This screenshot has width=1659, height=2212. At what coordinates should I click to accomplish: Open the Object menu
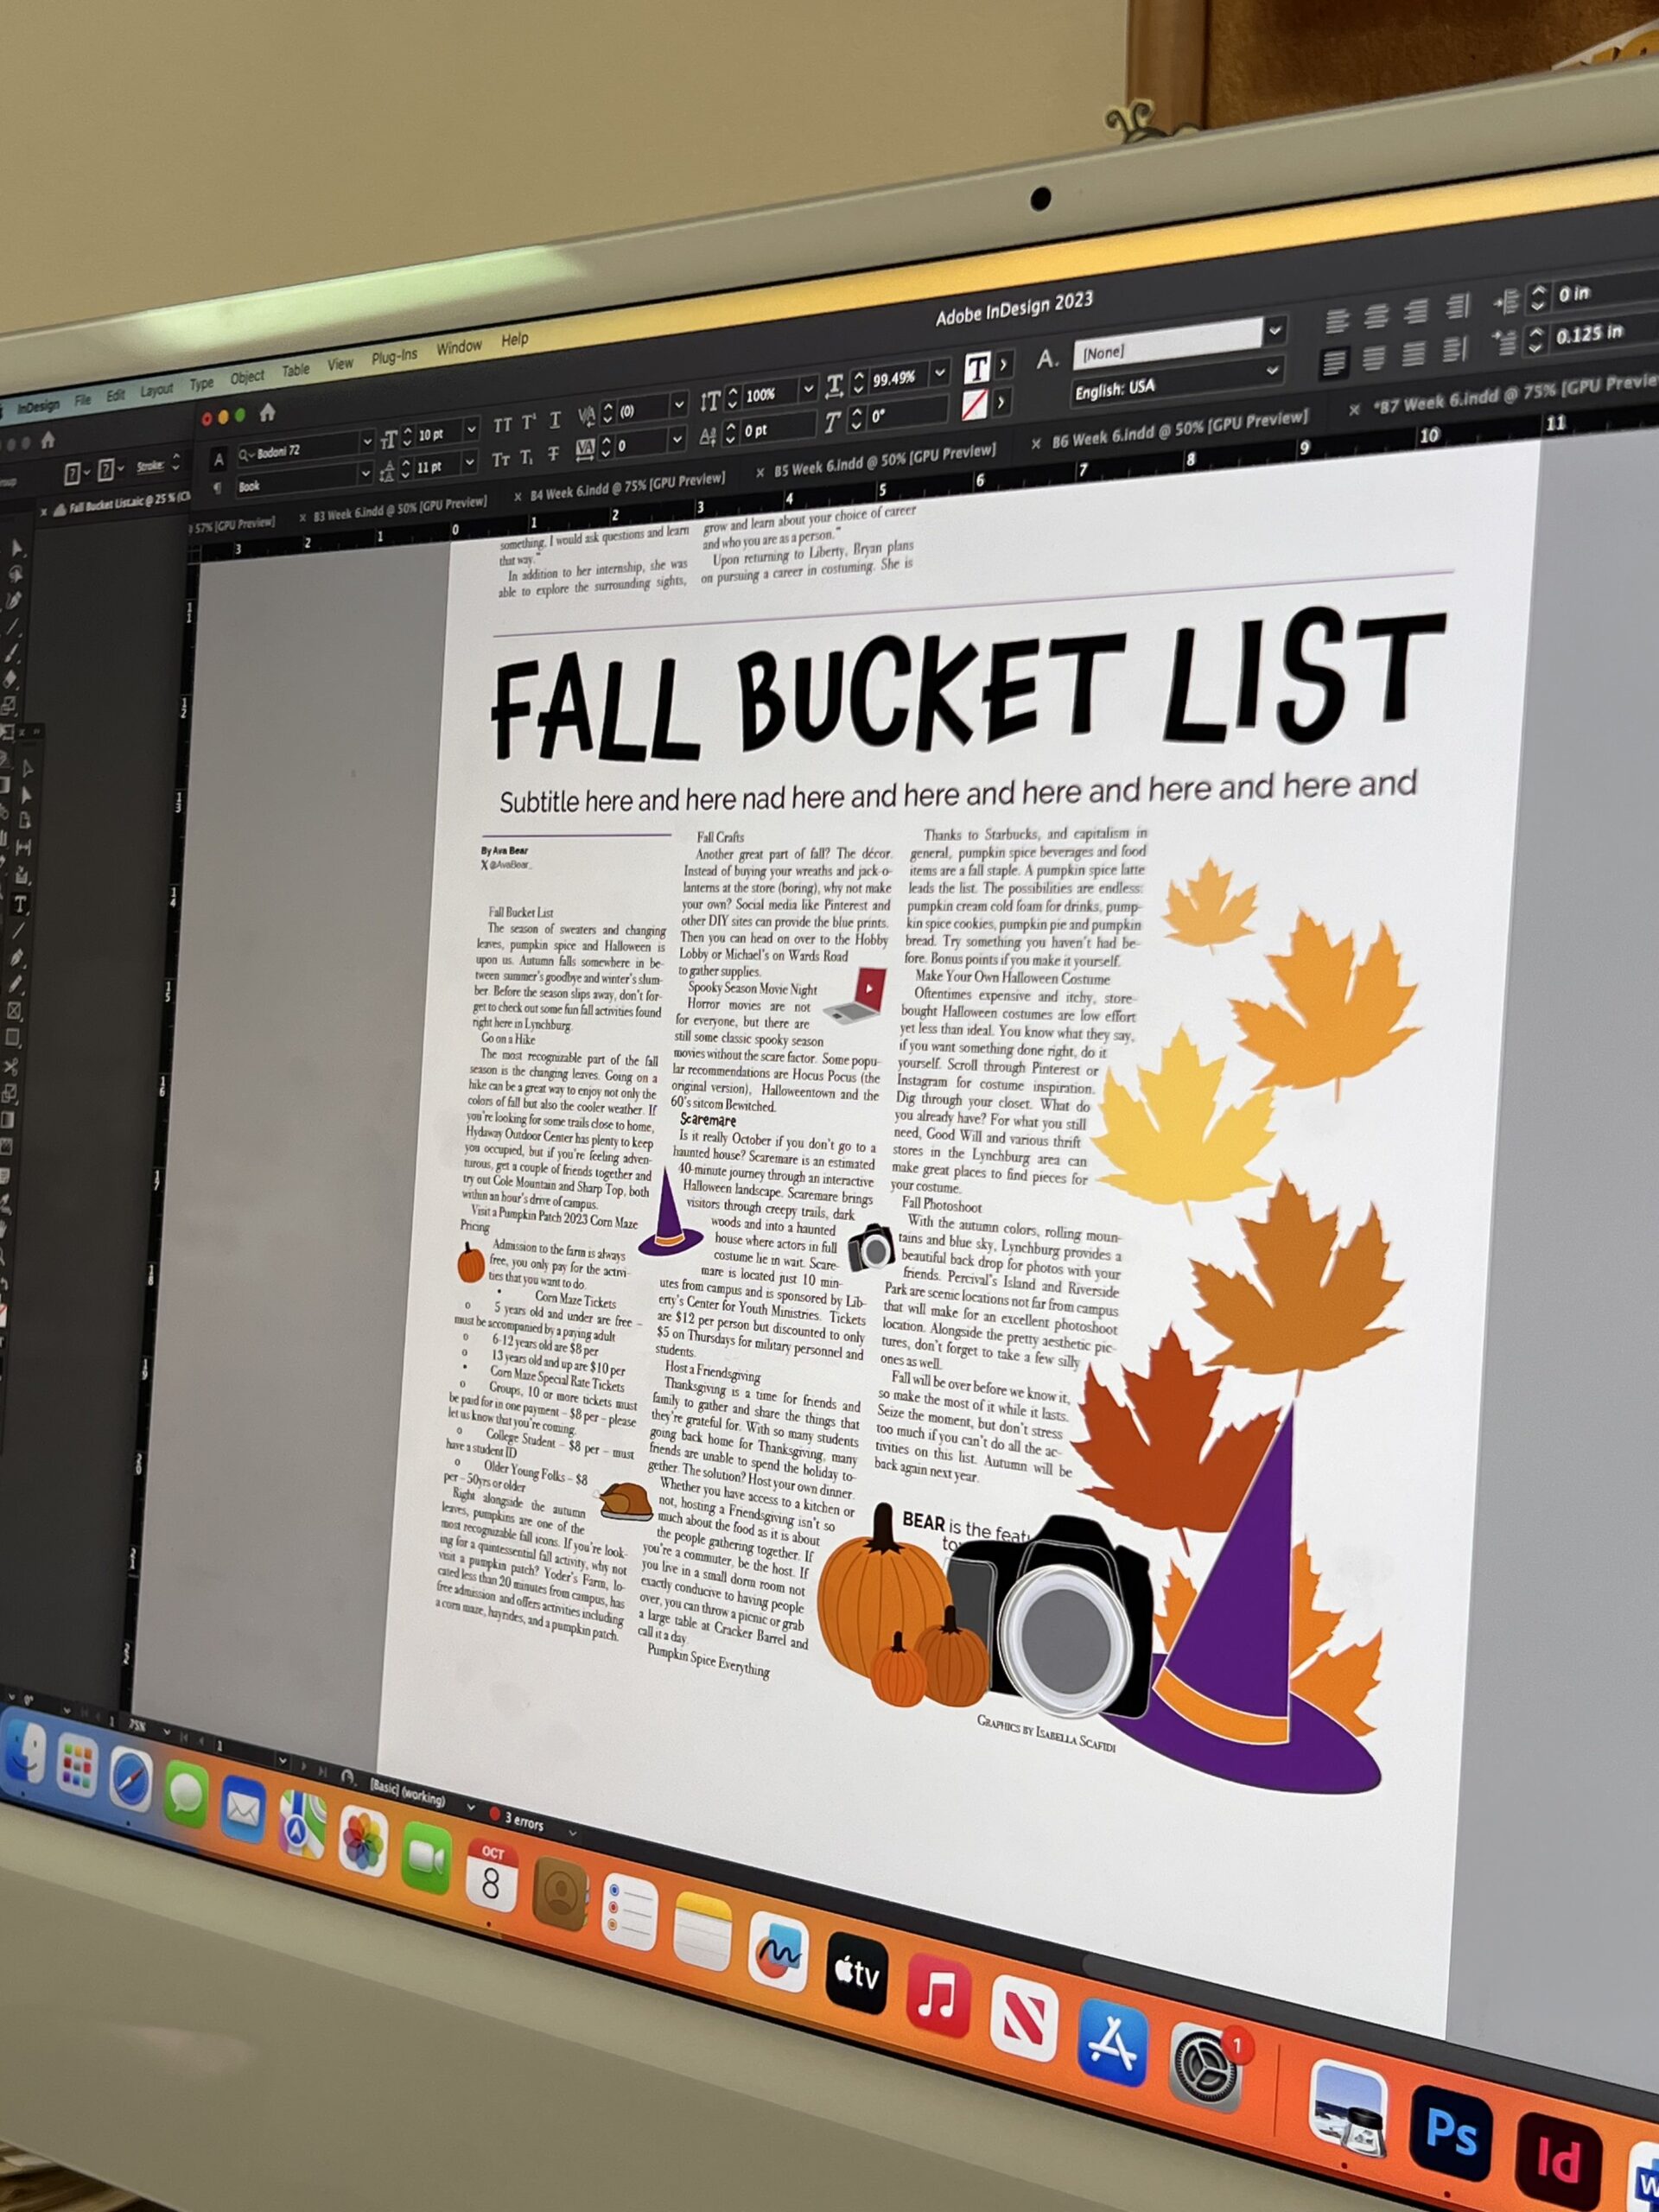pyautogui.click(x=247, y=376)
